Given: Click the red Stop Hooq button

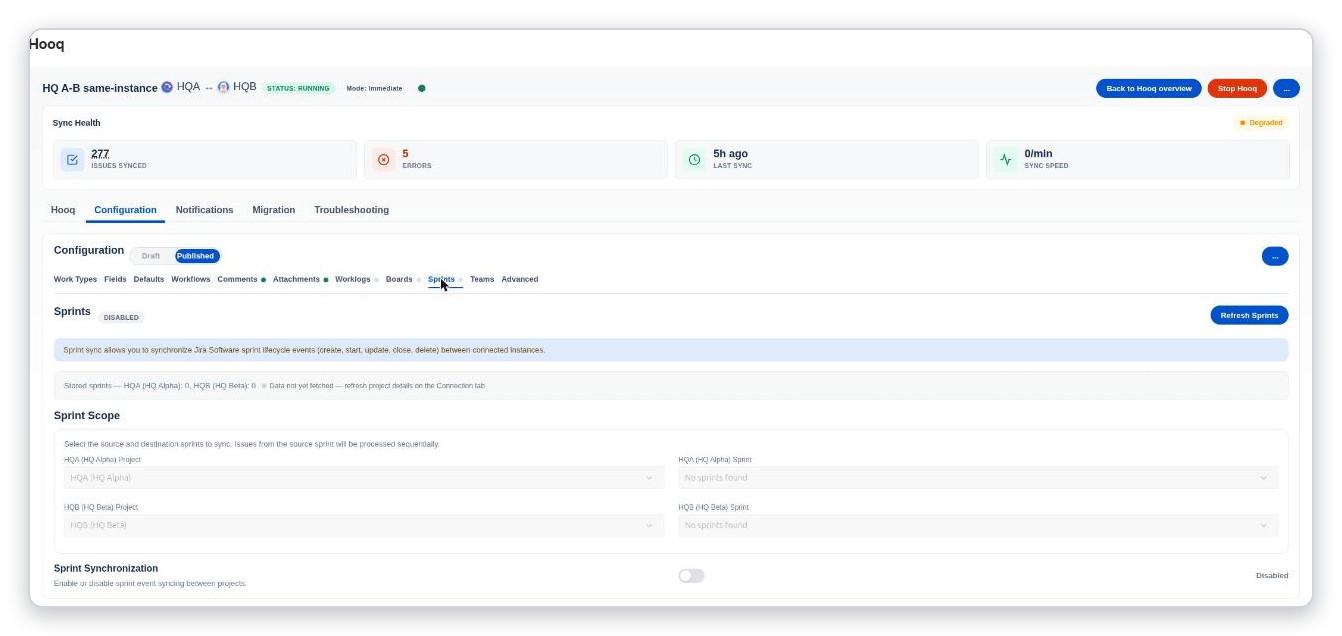Looking at the screenshot, I should (x=1237, y=88).
